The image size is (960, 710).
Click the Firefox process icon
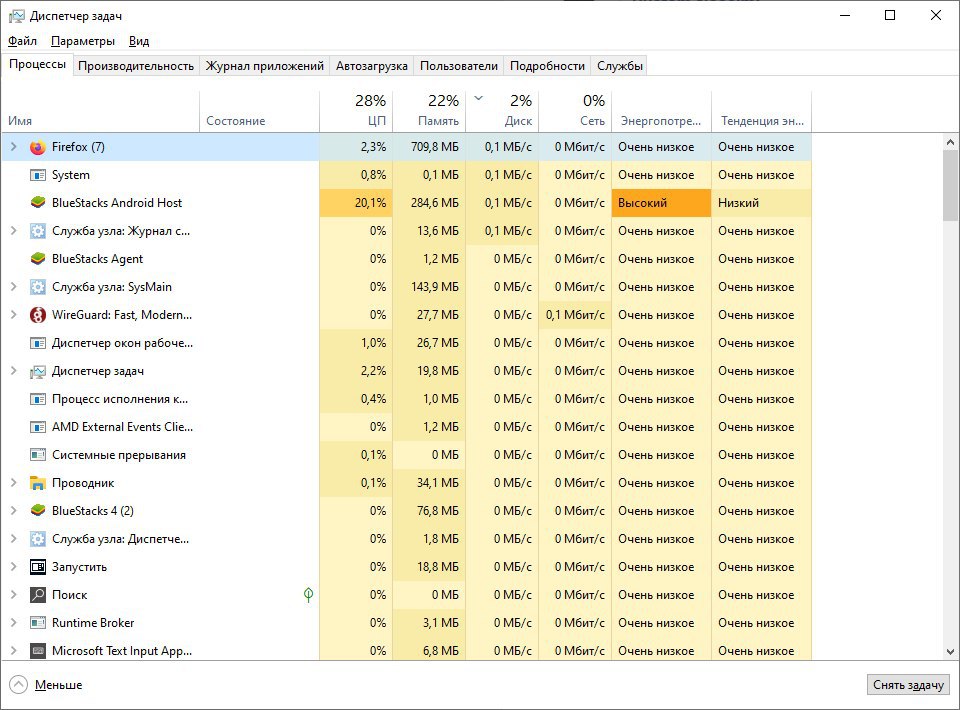pos(38,147)
